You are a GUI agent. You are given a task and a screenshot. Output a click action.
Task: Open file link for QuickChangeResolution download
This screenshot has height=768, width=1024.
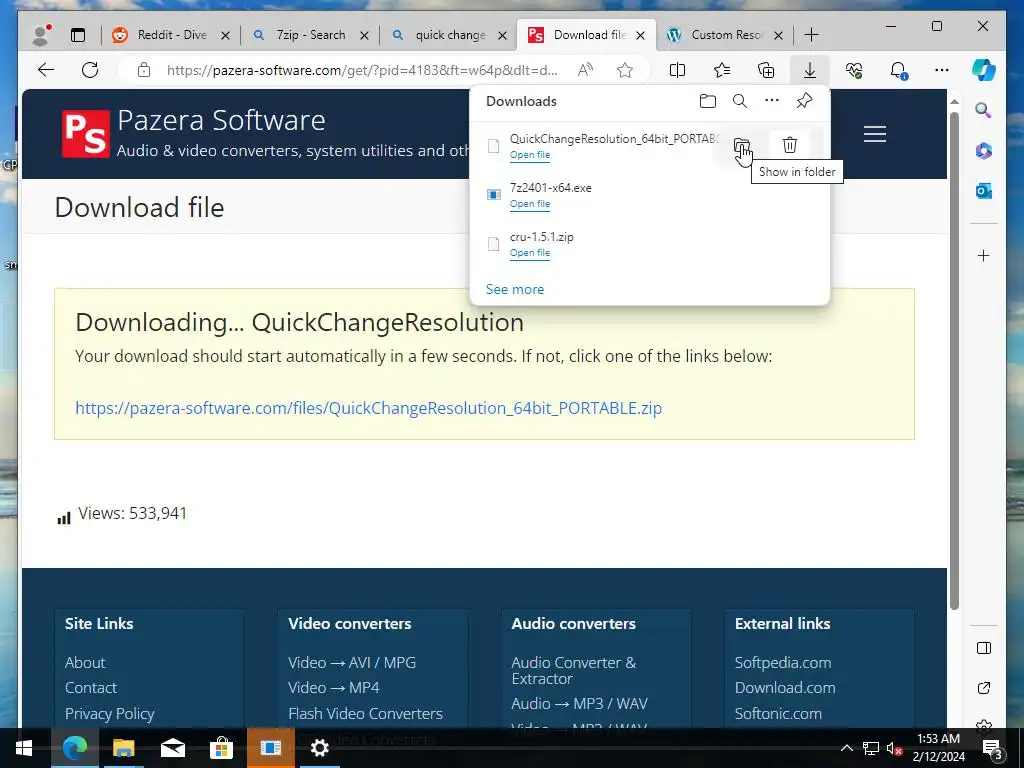point(530,155)
